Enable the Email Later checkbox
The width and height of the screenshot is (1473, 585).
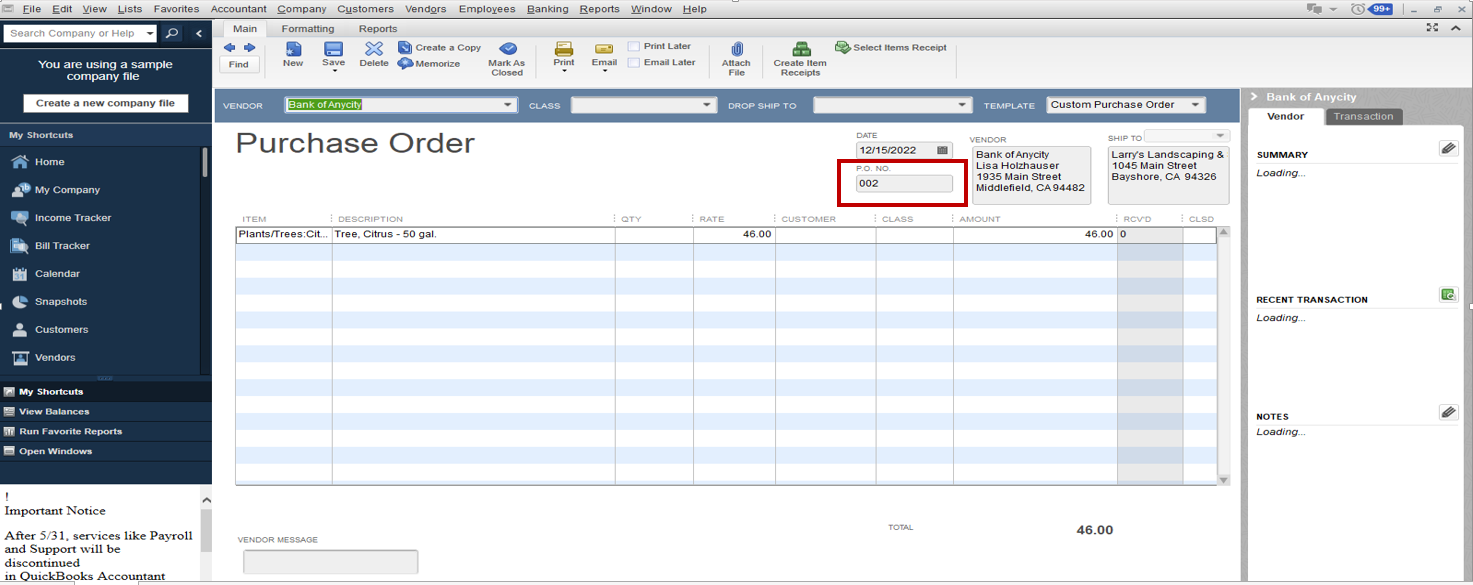(634, 63)
